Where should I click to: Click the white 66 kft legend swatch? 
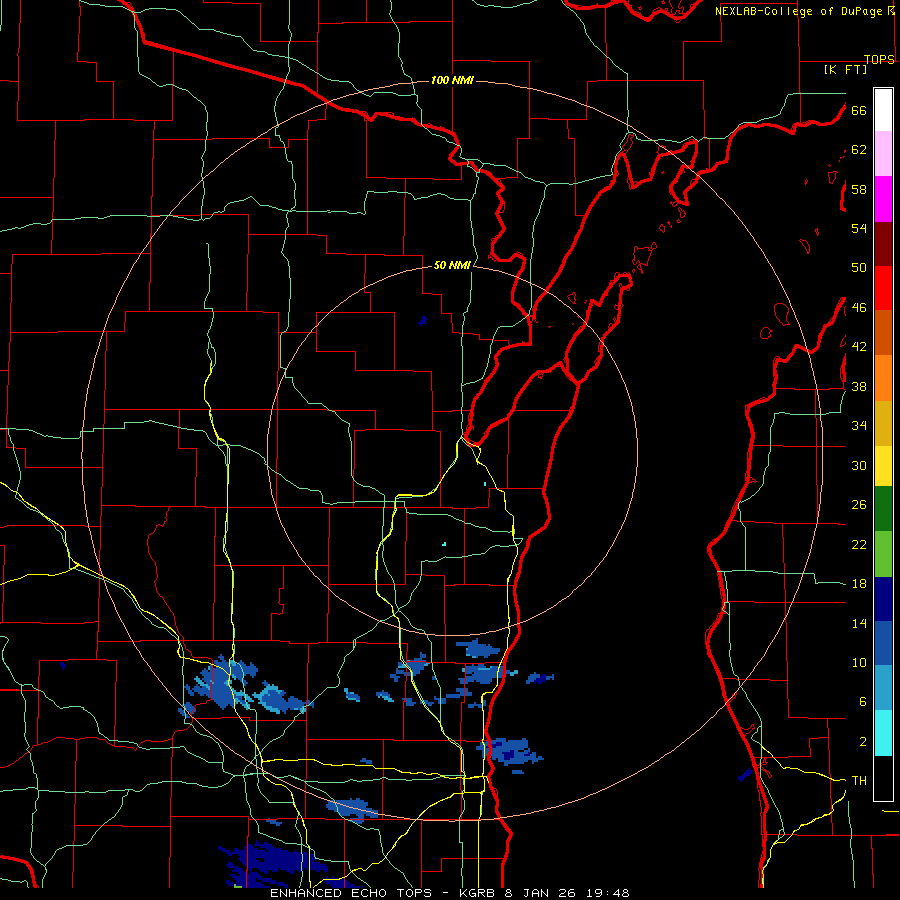pos(883,110)
